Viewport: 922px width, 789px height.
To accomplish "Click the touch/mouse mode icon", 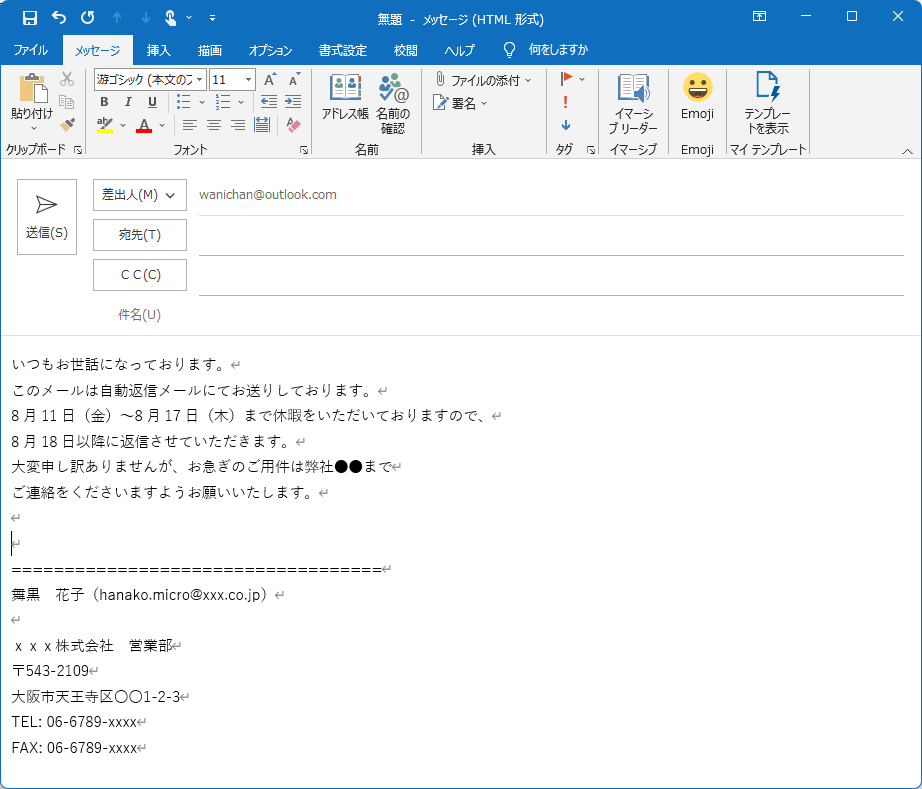I will 171,18.
